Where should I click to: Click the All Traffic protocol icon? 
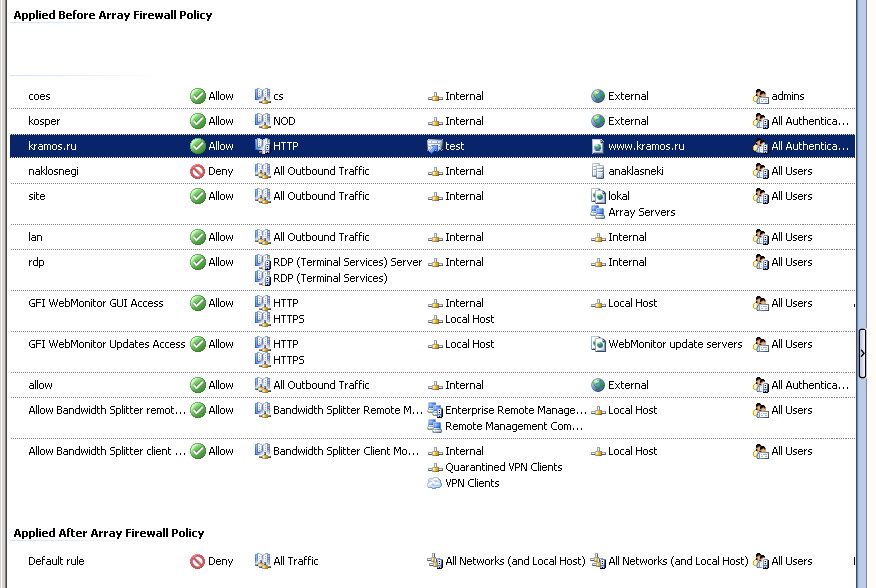click(x=263, y=561)
